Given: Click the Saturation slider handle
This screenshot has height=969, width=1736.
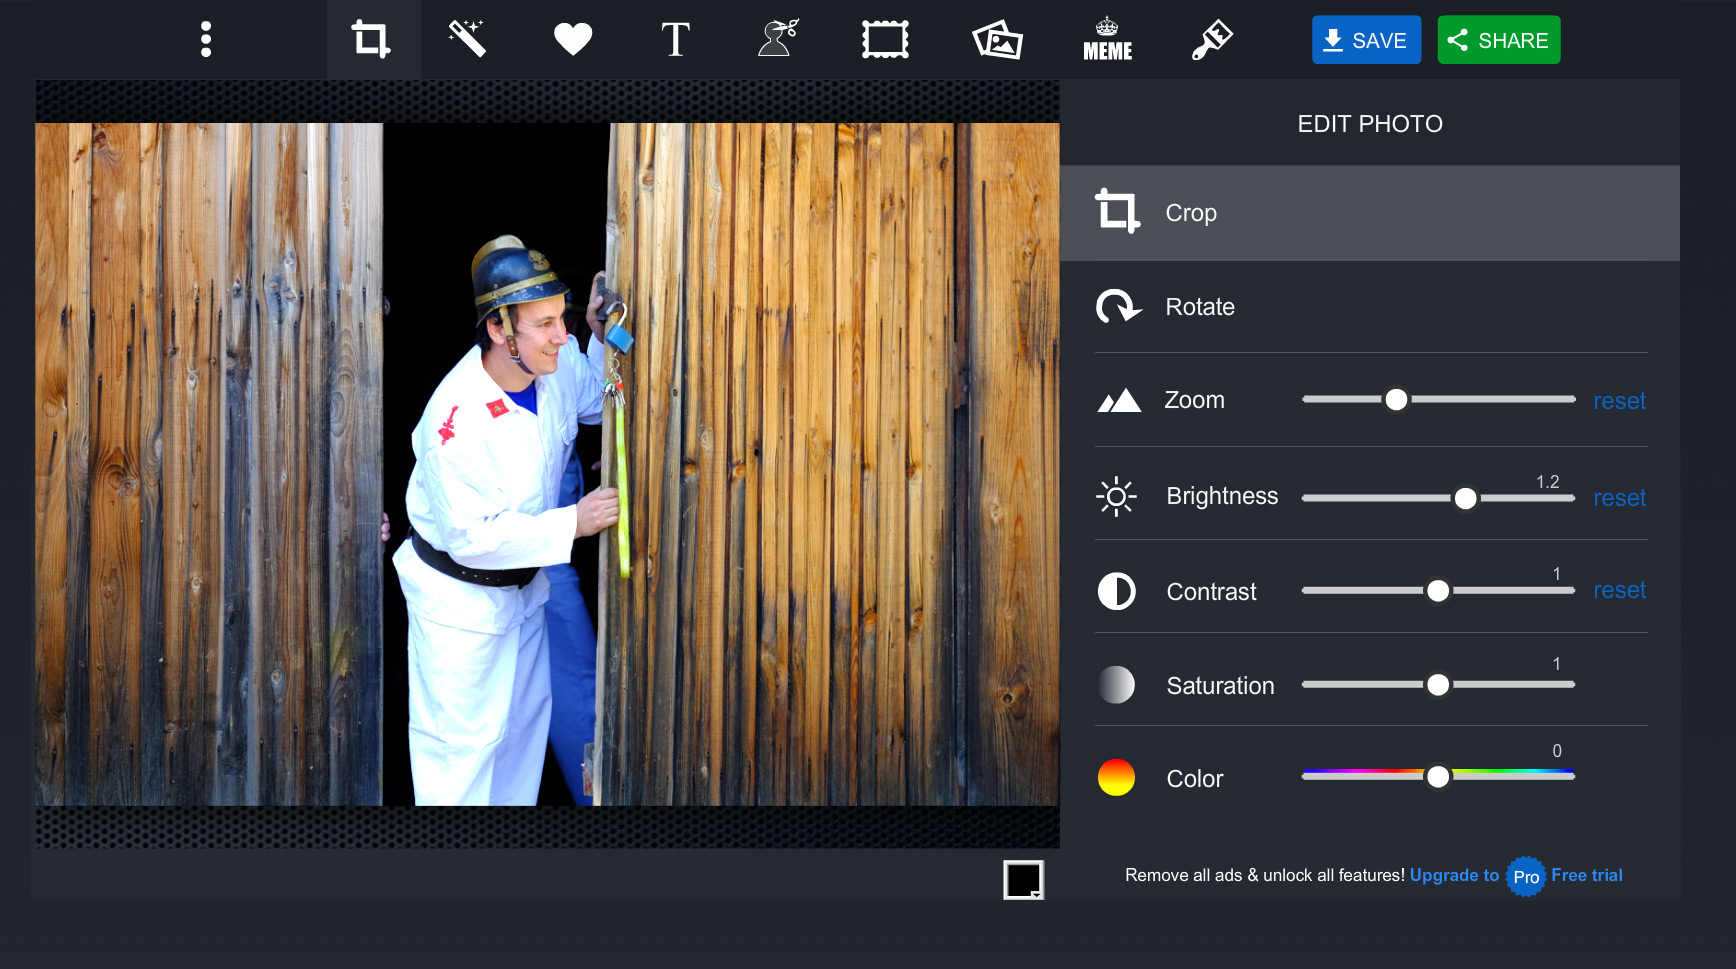Looking at the screenshot, I should pos(1438,685).
